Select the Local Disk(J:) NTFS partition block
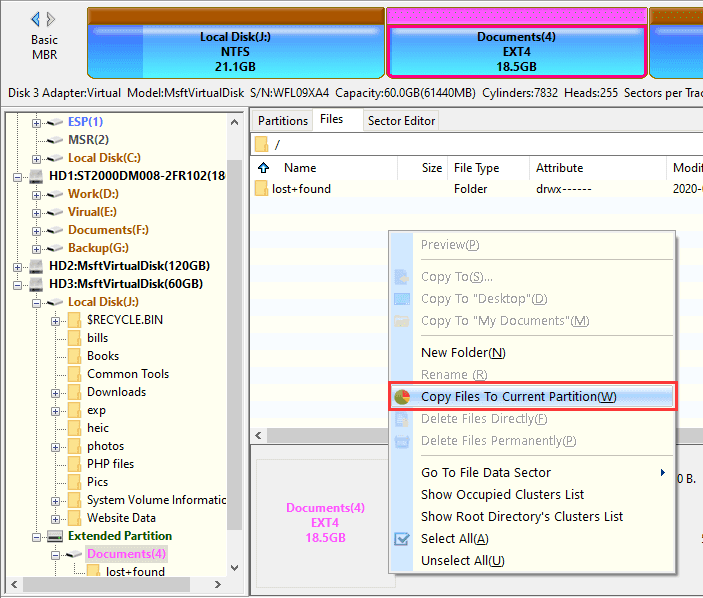 point(236,51)
